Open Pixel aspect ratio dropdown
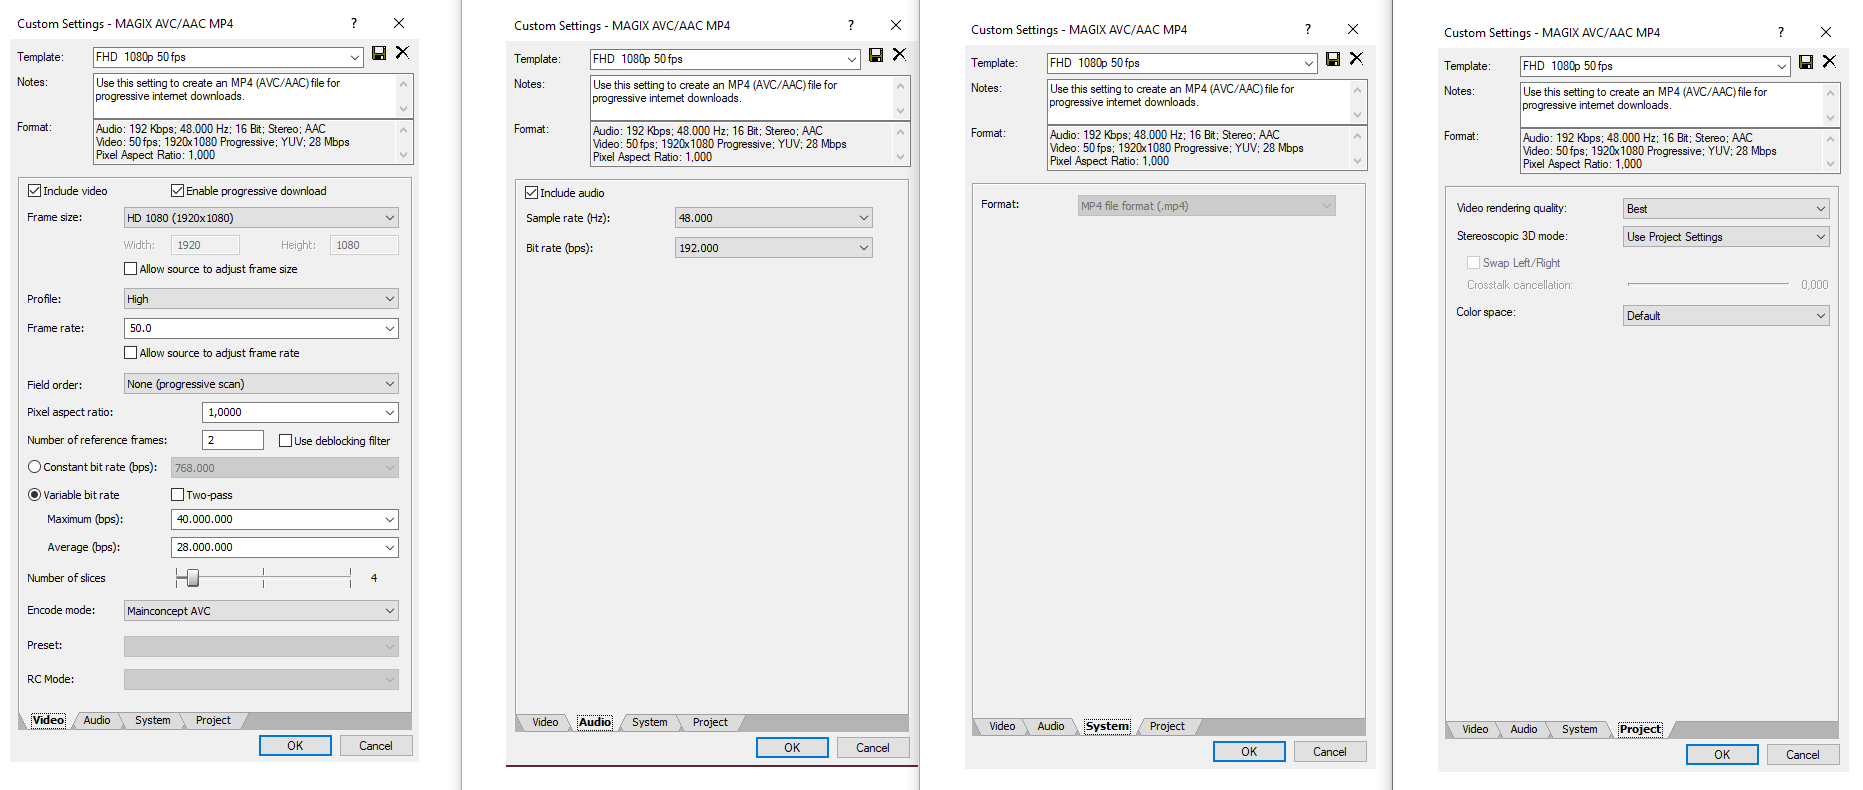 click(300, 412)
